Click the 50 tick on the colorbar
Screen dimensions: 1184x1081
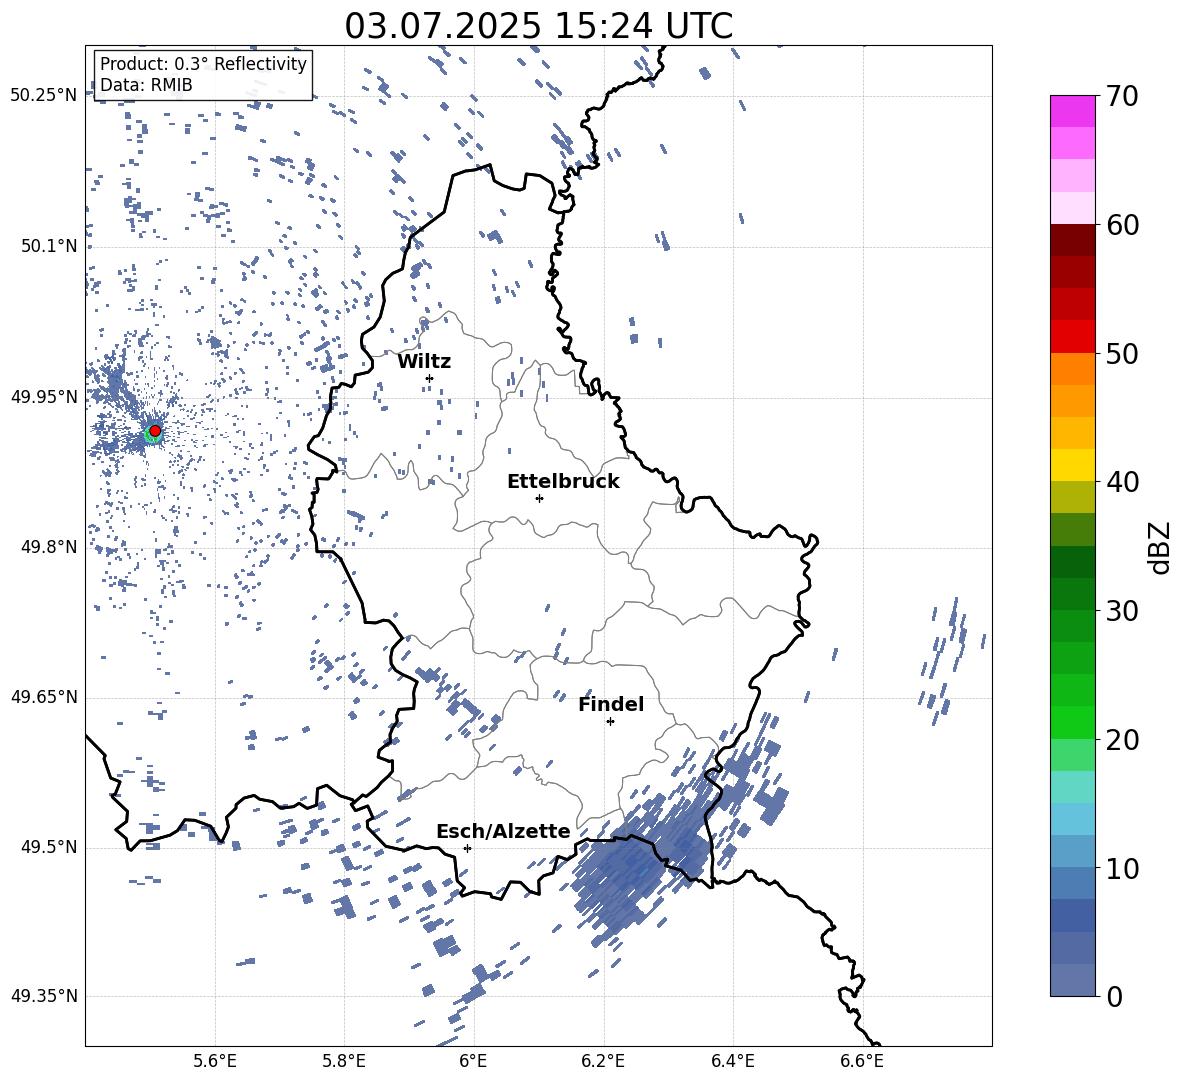click(x=1122, y=353)
